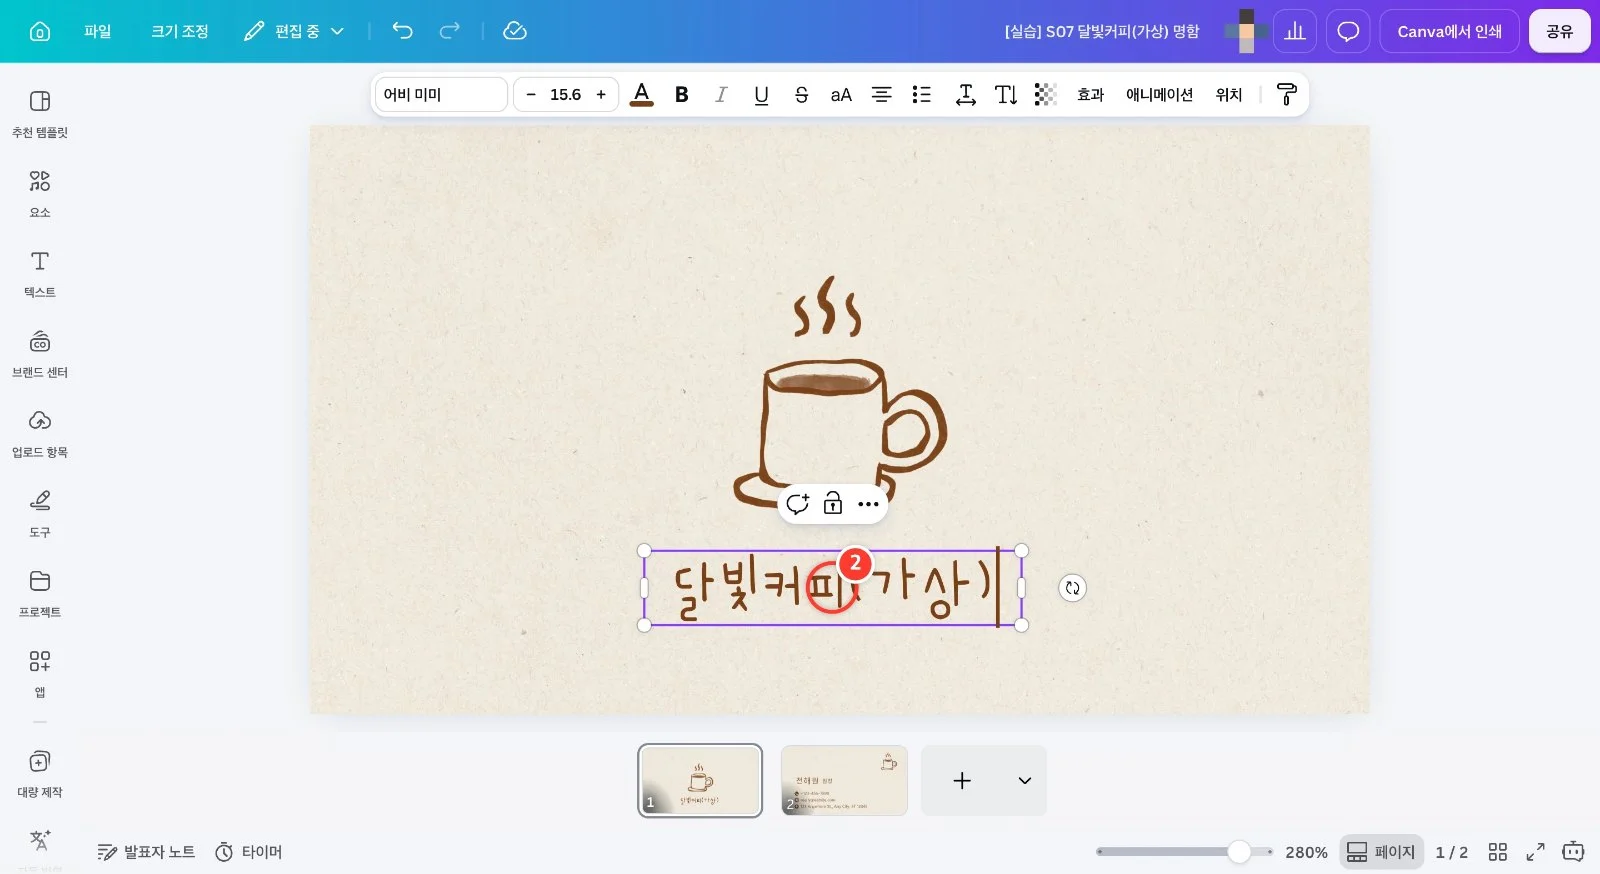Screen dimensions: 1600x874
Task: Toggle strikethrough formatting
Action: tap(801, 94)
